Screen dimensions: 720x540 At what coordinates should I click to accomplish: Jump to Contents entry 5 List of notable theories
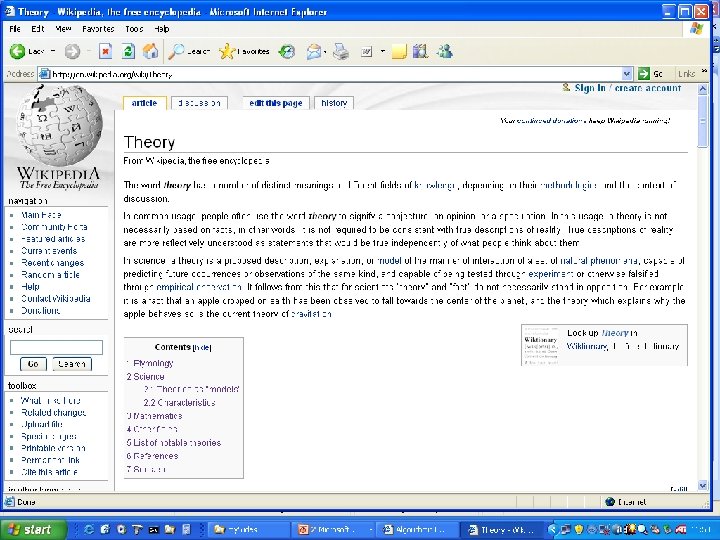tap(174, 443)
